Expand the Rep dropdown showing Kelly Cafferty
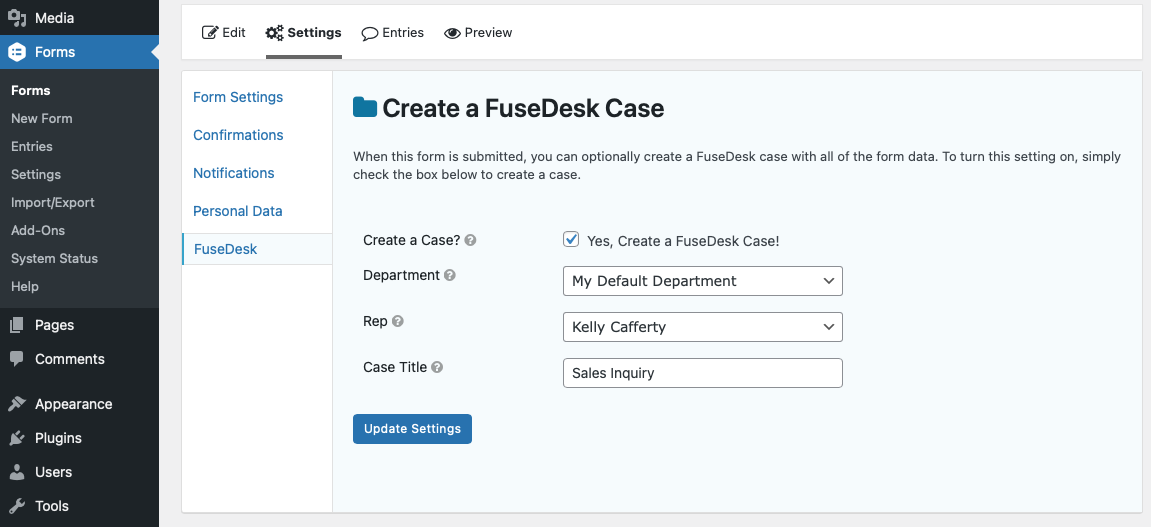This screenshot has width=1151, height=527. (x=702, y=327)
